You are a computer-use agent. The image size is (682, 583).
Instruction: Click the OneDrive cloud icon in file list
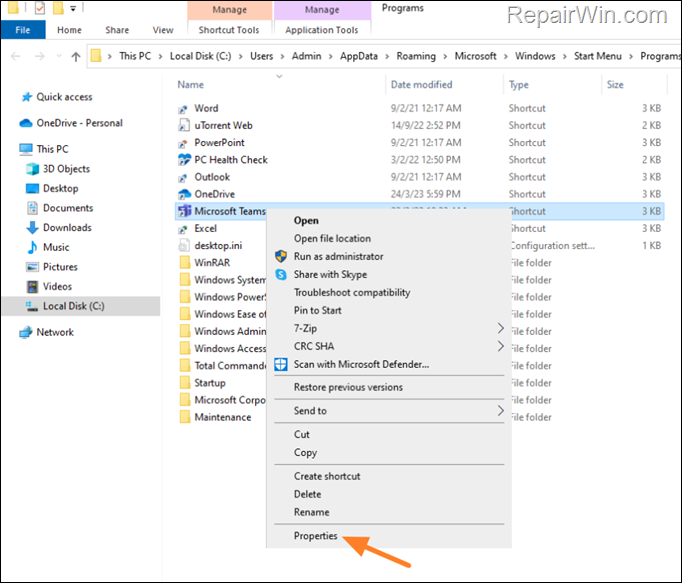[x=184, y=194]
